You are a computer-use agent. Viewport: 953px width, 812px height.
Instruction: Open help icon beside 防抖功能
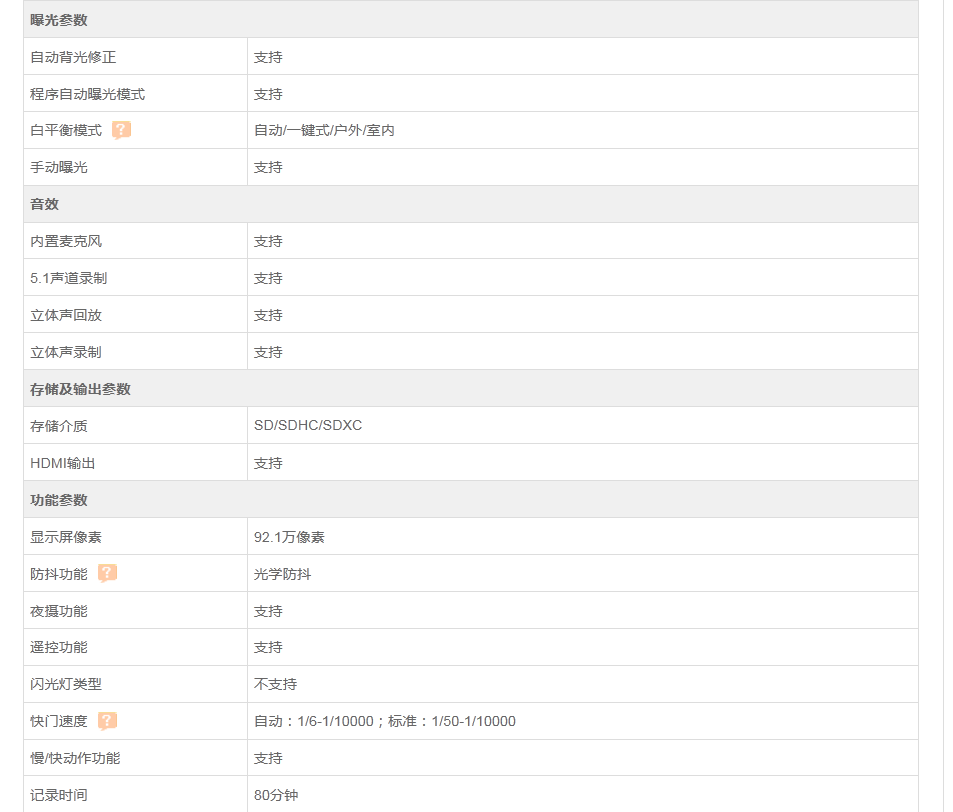tap(108, 573)
